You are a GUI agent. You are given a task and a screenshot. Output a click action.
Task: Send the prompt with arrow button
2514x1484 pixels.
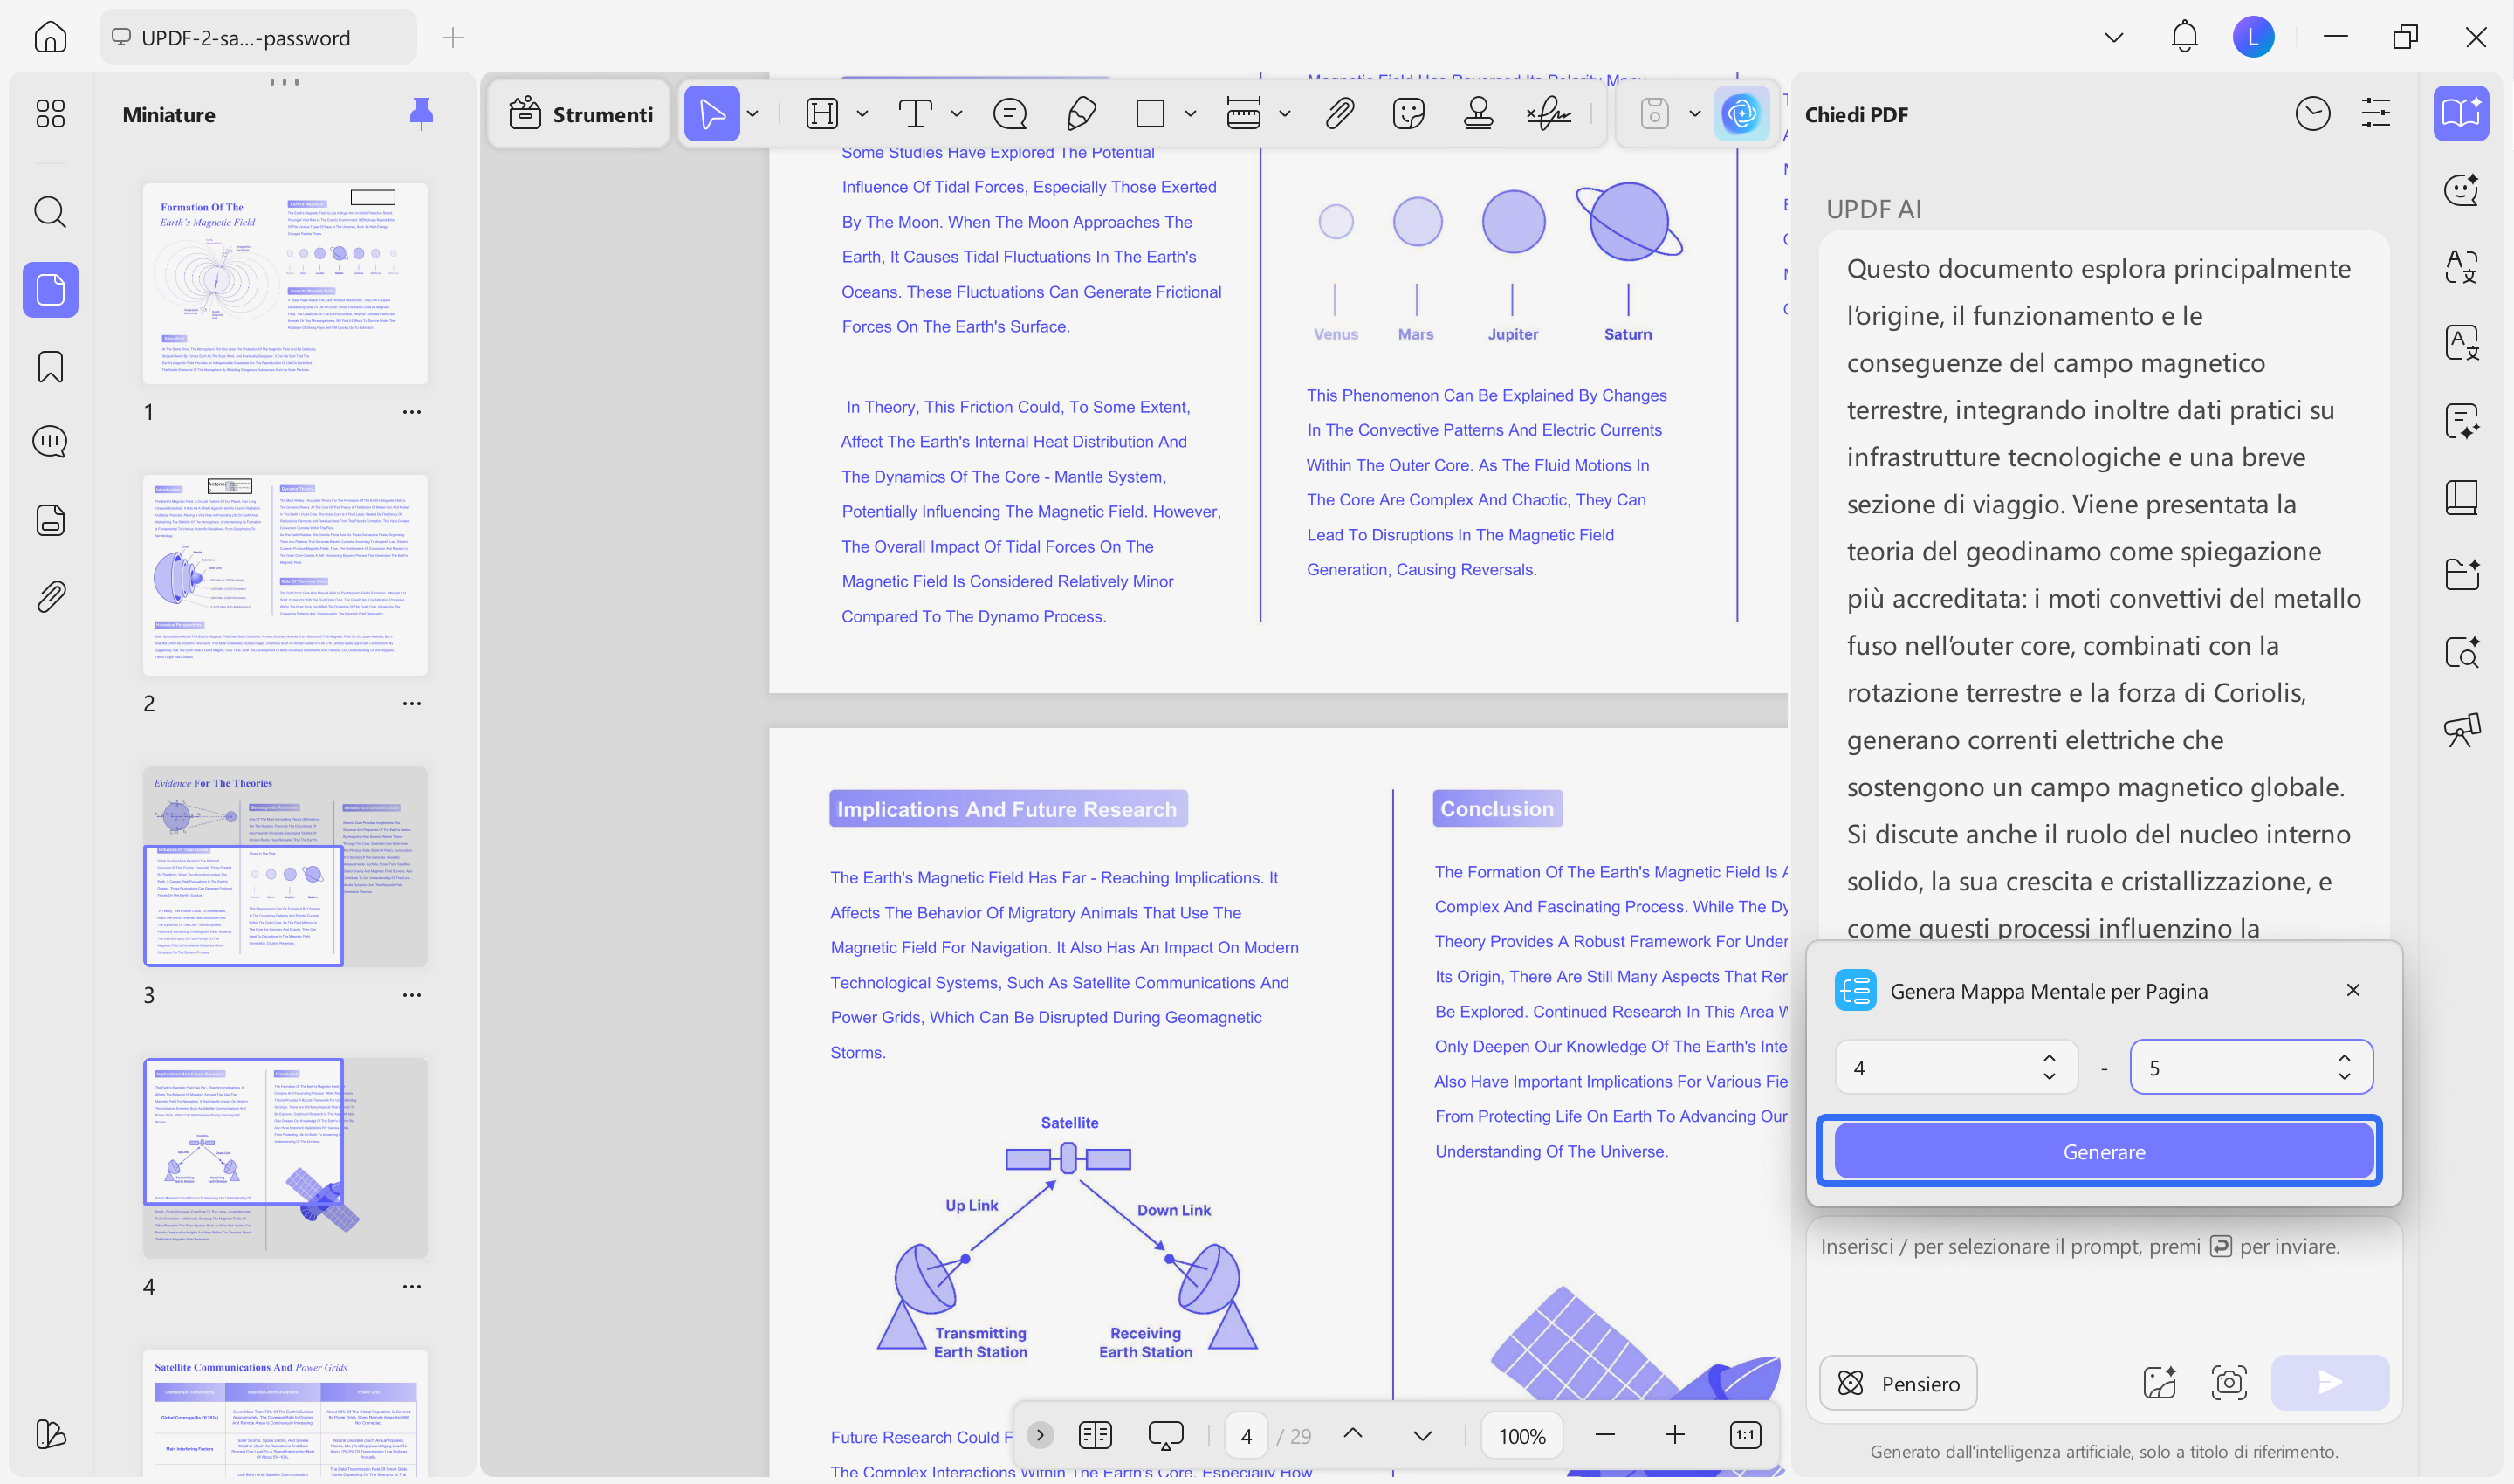[2330, 1383]
